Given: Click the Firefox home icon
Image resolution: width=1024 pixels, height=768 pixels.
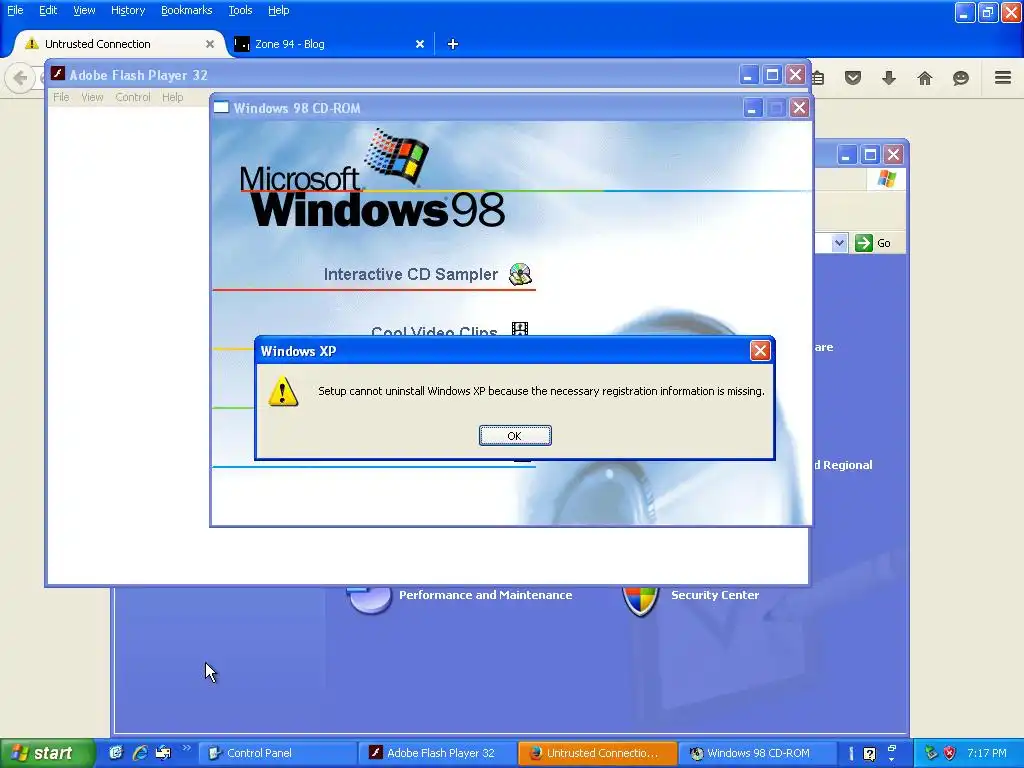Looking at the screenshot, I should click(x=925, y=78).
